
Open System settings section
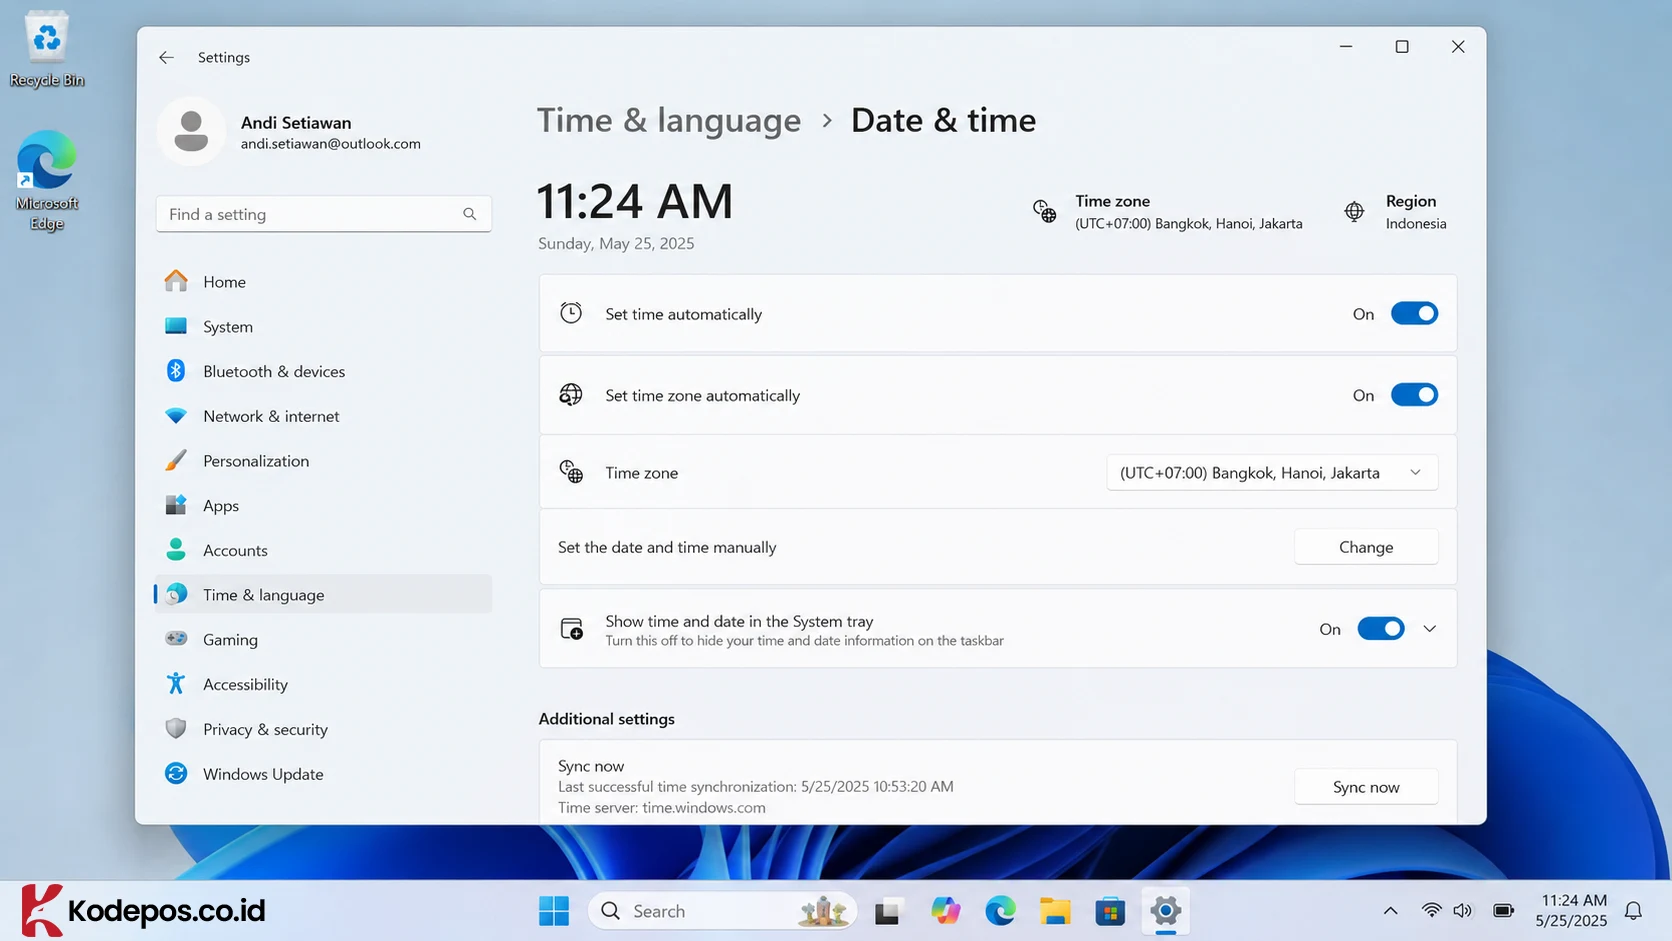pyautogui.click(x=323, y=326)
